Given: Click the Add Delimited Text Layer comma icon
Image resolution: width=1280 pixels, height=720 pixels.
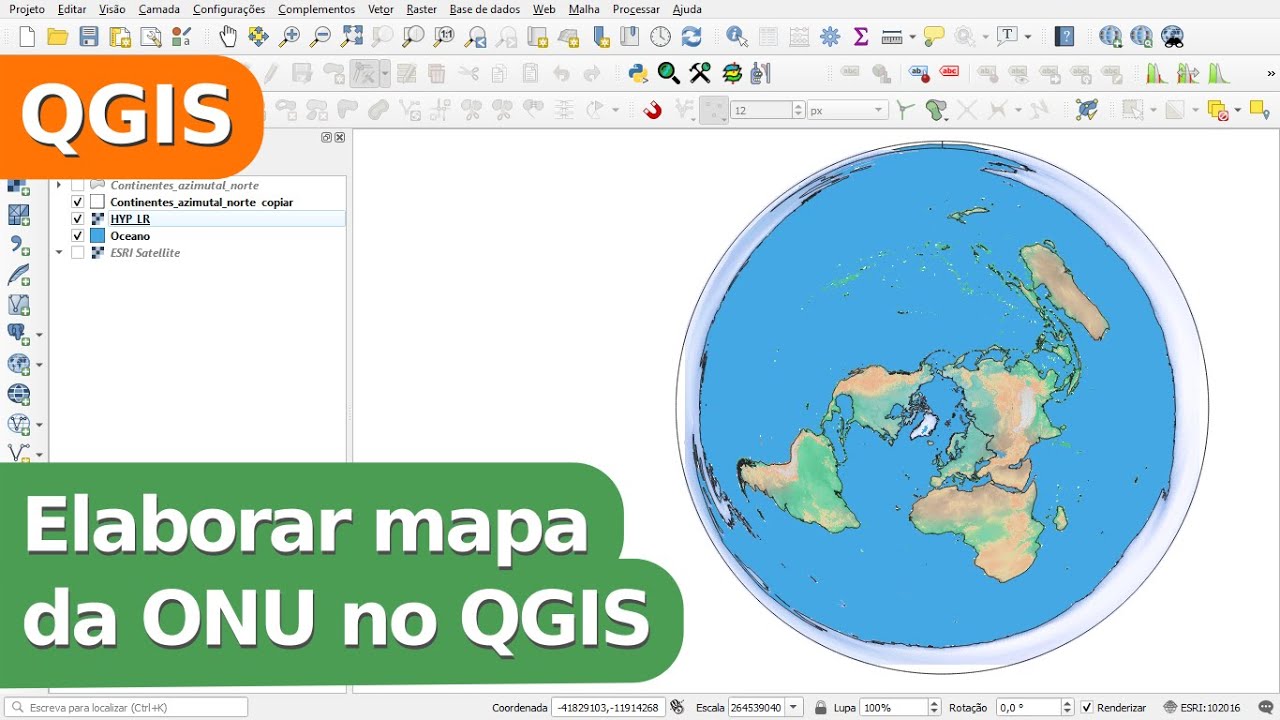Looking at the screenshot, I should (18, 245).
